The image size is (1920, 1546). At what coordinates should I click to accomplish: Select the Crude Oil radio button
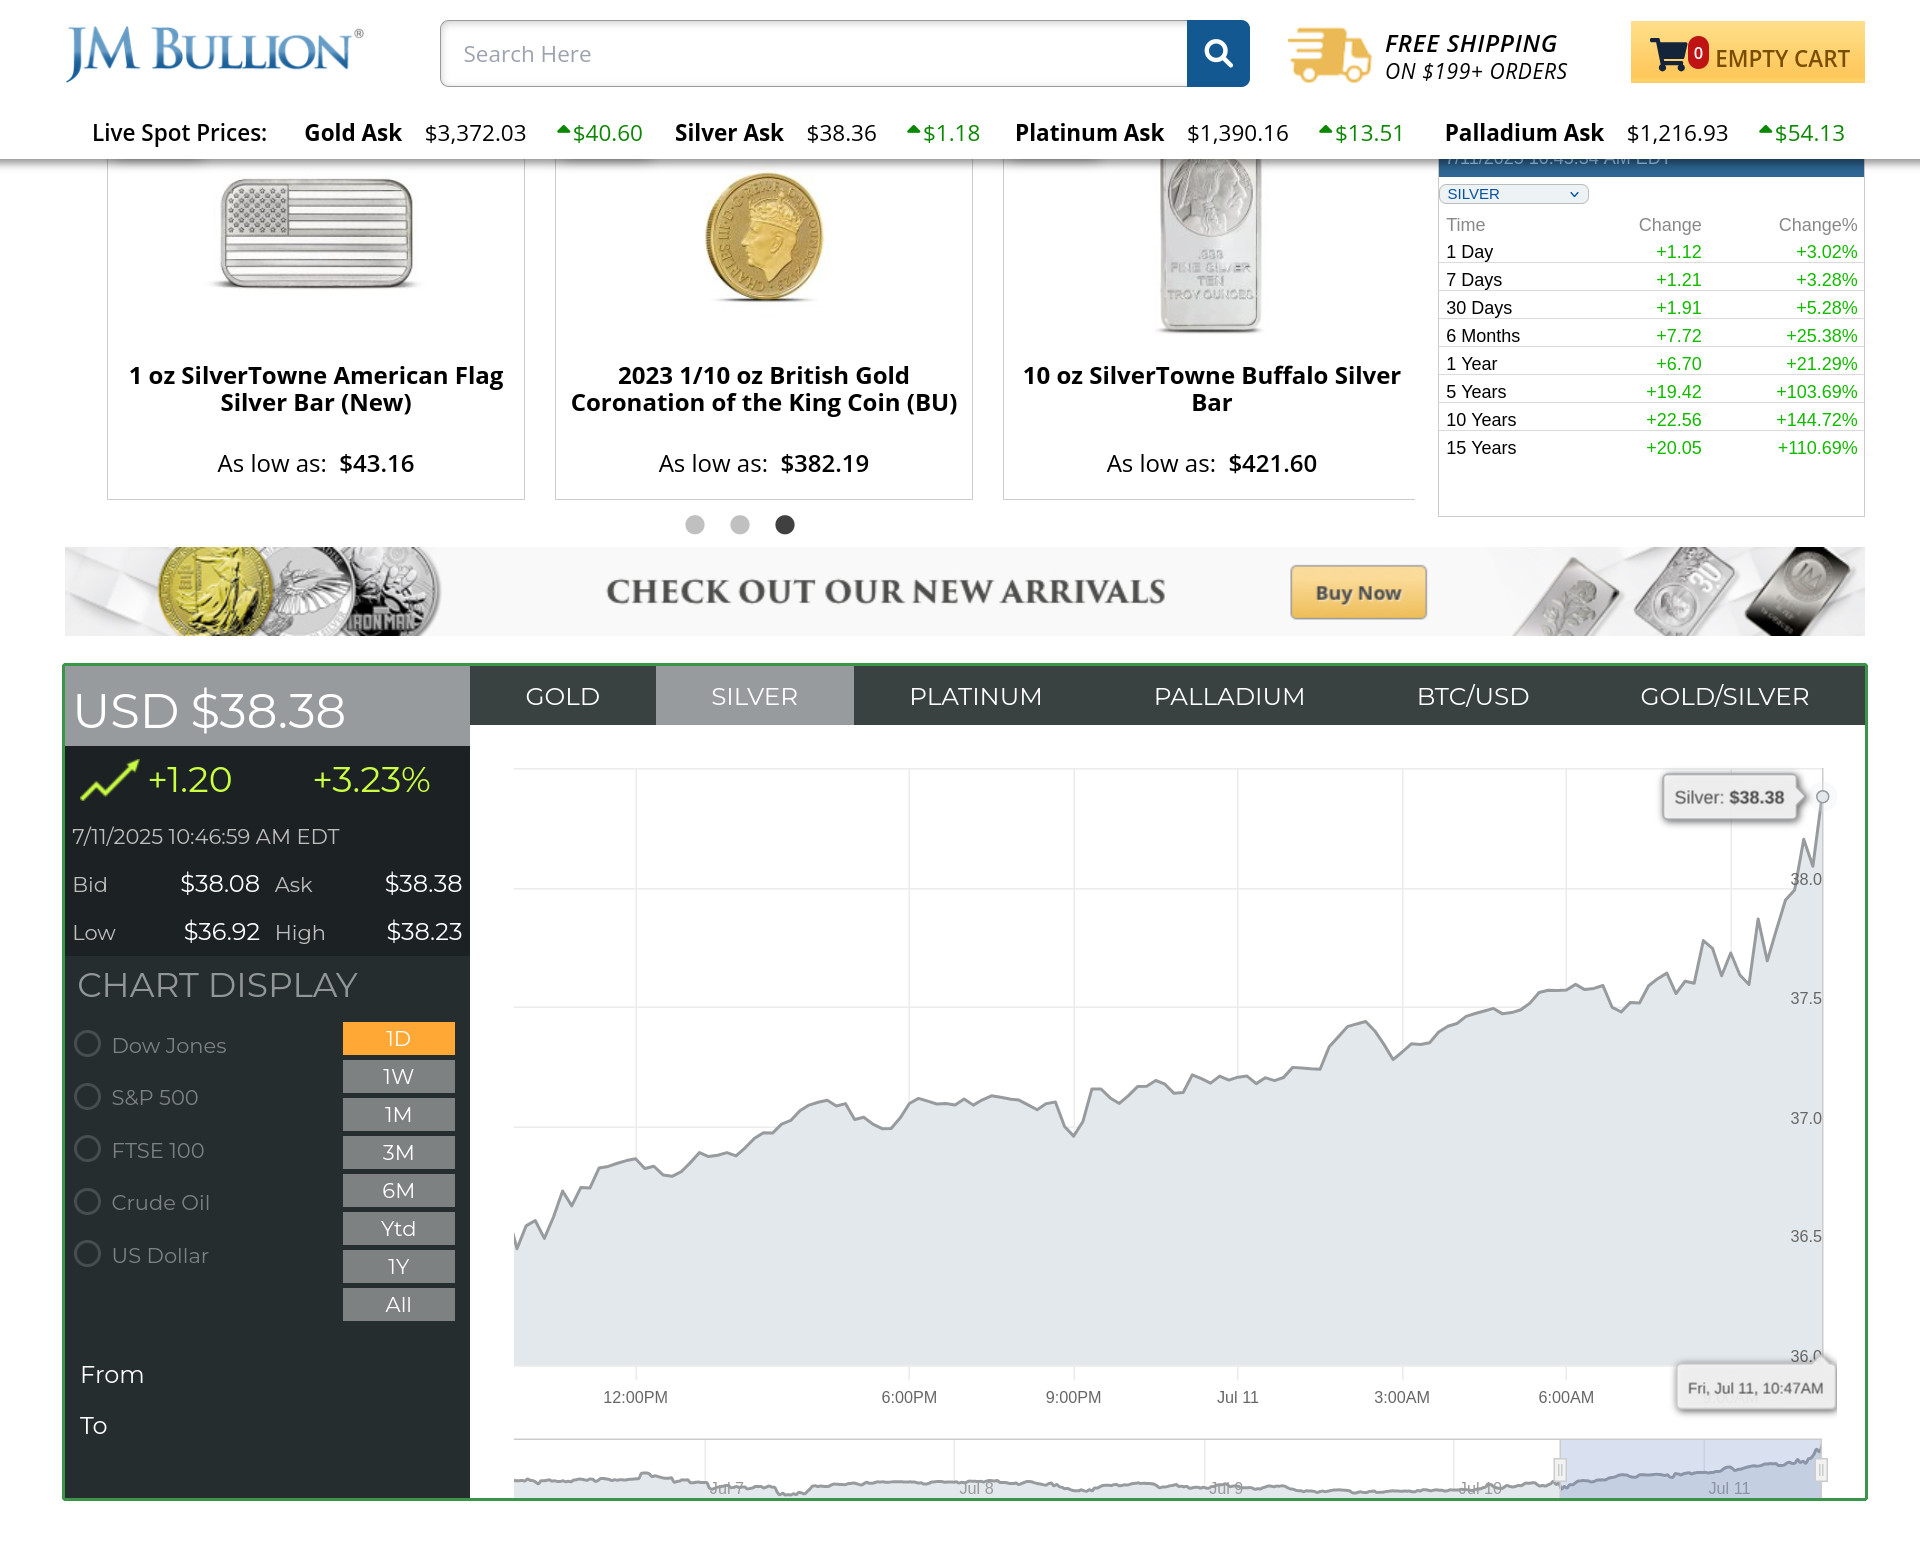[x=88, y=1201]
